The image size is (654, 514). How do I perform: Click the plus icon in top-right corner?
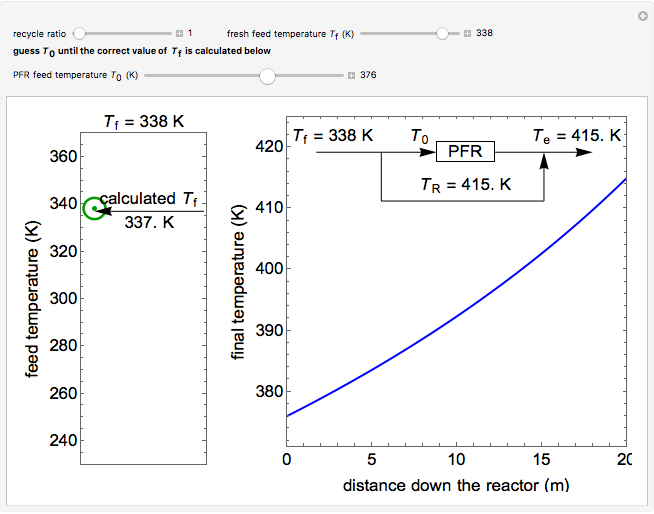643,16
